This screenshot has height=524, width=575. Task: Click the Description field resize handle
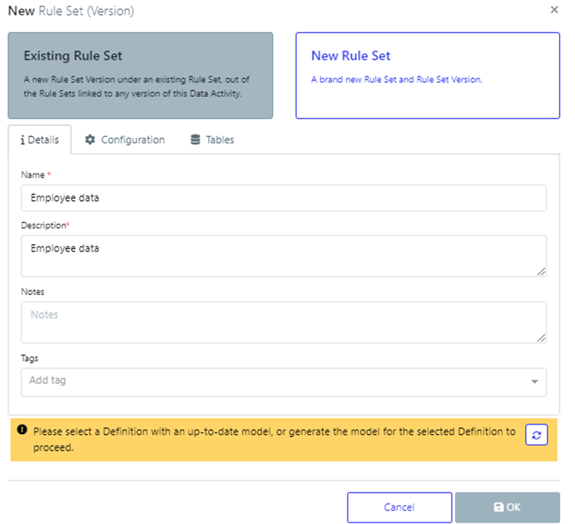541,271
